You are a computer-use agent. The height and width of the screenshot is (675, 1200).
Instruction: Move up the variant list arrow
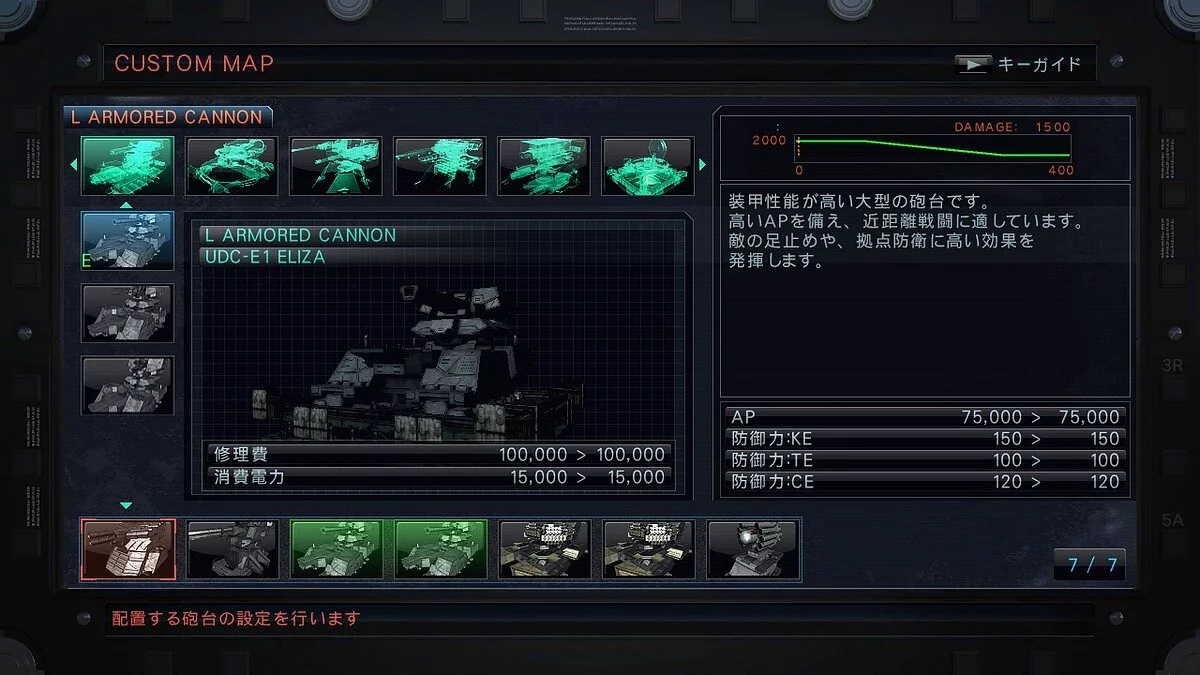[x=126, y=204]
